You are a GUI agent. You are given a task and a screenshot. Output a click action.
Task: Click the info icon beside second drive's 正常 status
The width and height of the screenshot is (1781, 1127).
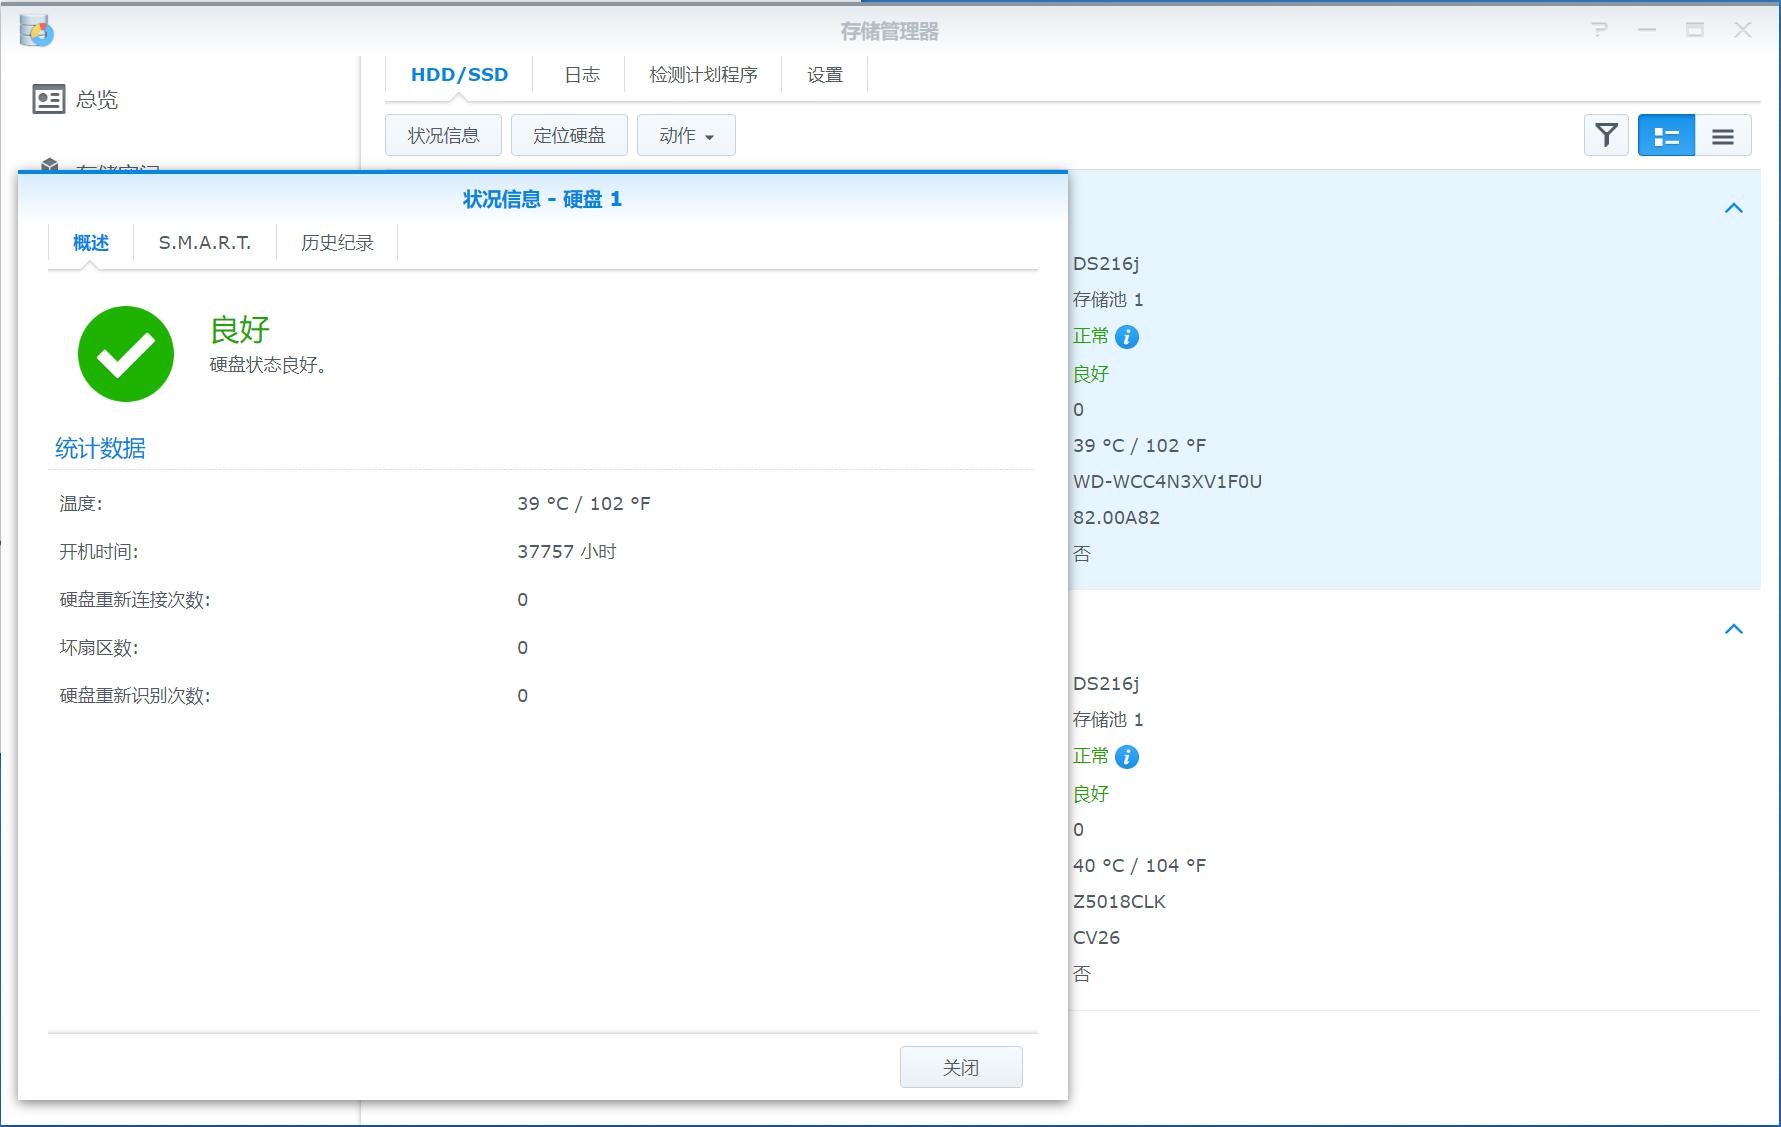(1128, 757)
